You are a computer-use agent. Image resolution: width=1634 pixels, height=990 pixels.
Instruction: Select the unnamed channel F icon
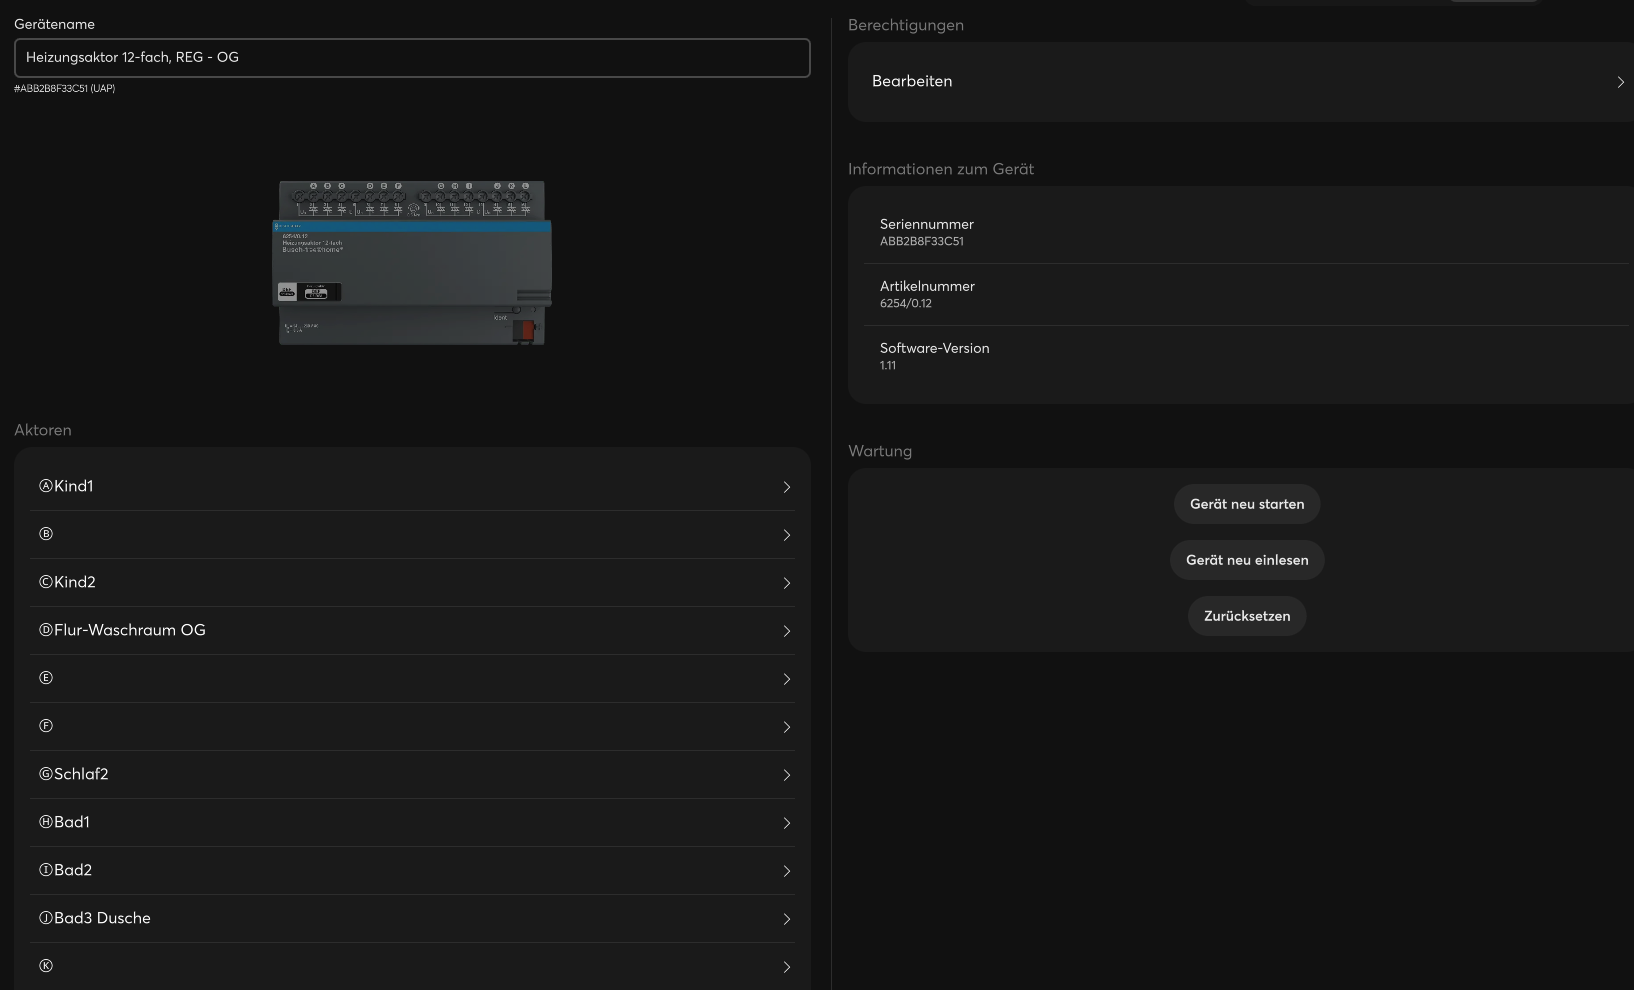click(46, 726)
